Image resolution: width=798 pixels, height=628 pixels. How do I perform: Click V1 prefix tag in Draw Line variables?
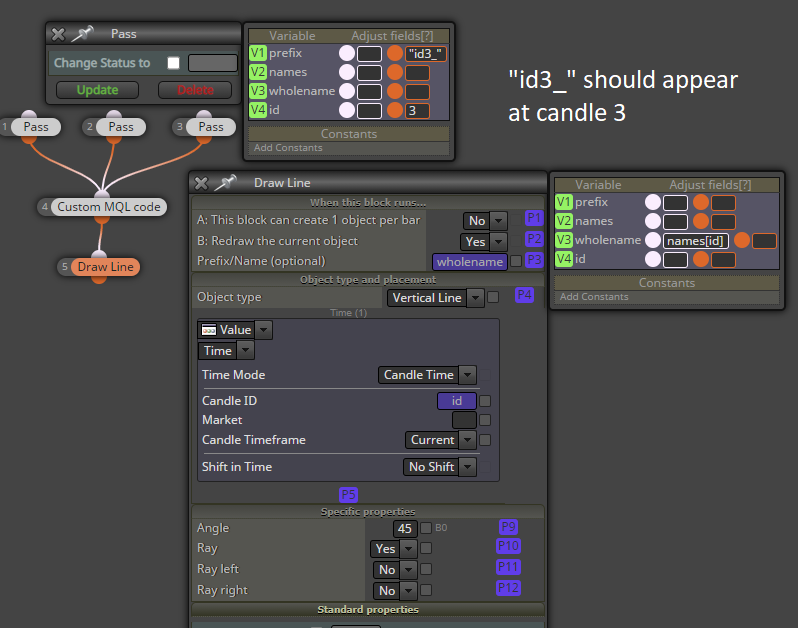(x=564, y=202)
